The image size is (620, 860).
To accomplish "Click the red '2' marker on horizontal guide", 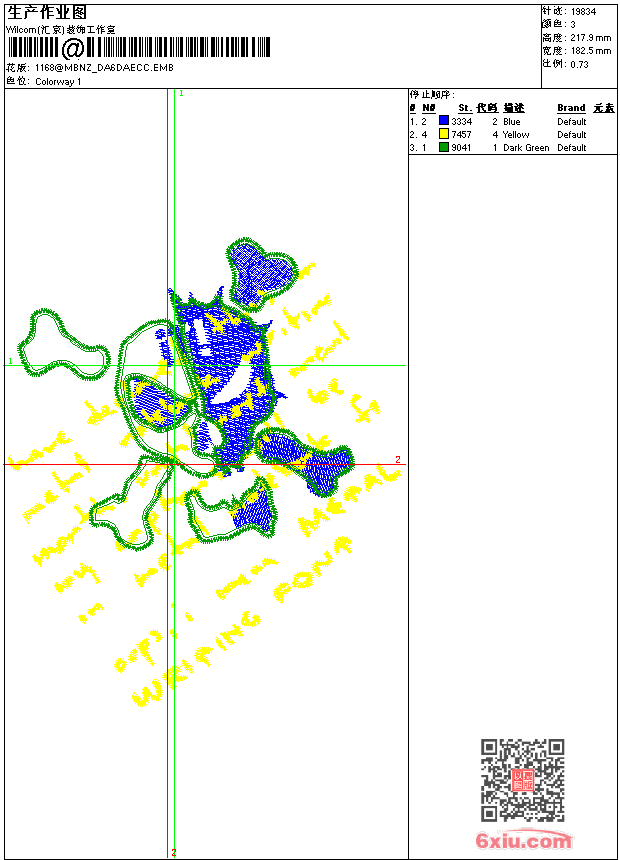I will point(398,460).
